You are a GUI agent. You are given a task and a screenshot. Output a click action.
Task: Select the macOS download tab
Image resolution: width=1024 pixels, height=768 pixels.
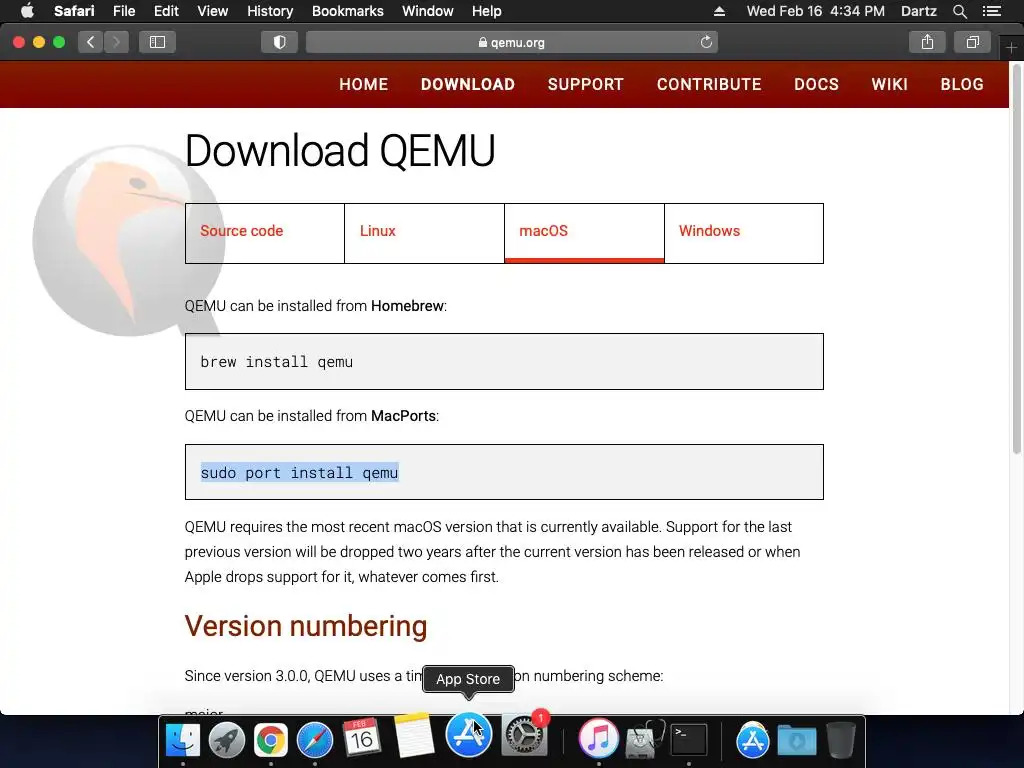(x=584, y=233)
